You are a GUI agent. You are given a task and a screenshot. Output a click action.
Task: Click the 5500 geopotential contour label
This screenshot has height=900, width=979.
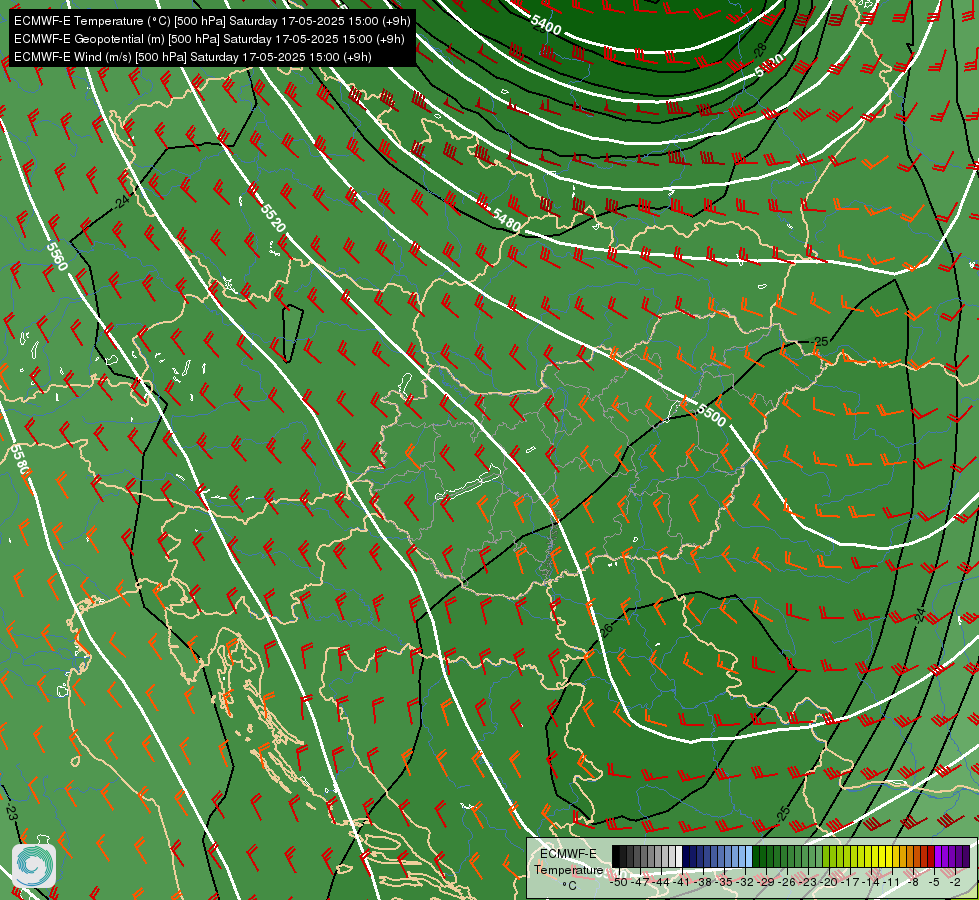click(x=711, y=415)
